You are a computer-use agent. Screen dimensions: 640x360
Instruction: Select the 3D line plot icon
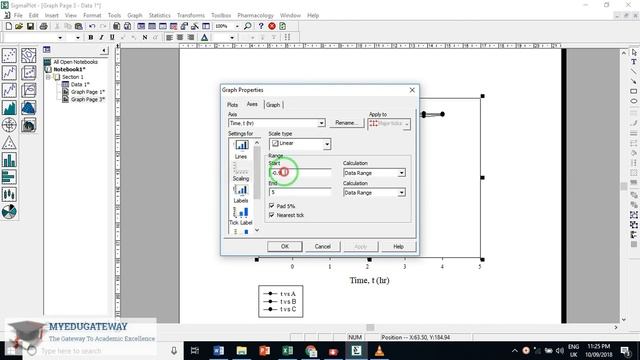point(29,90)
